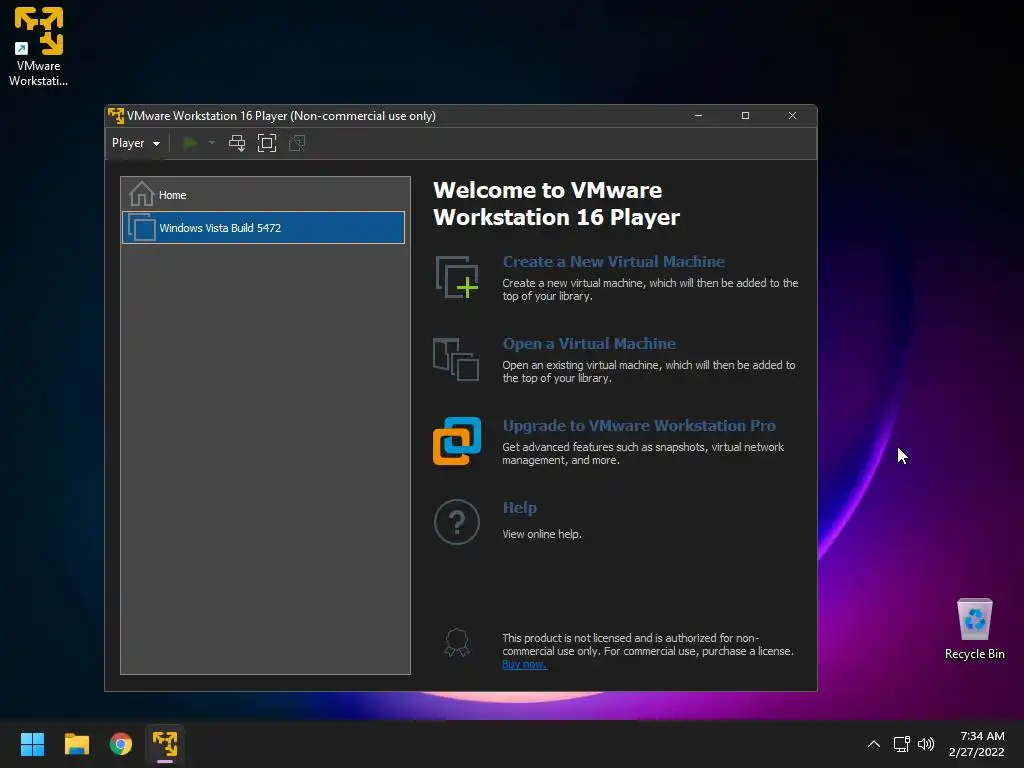
Task: Show hidden system tray icons
Action: point(874,744)
